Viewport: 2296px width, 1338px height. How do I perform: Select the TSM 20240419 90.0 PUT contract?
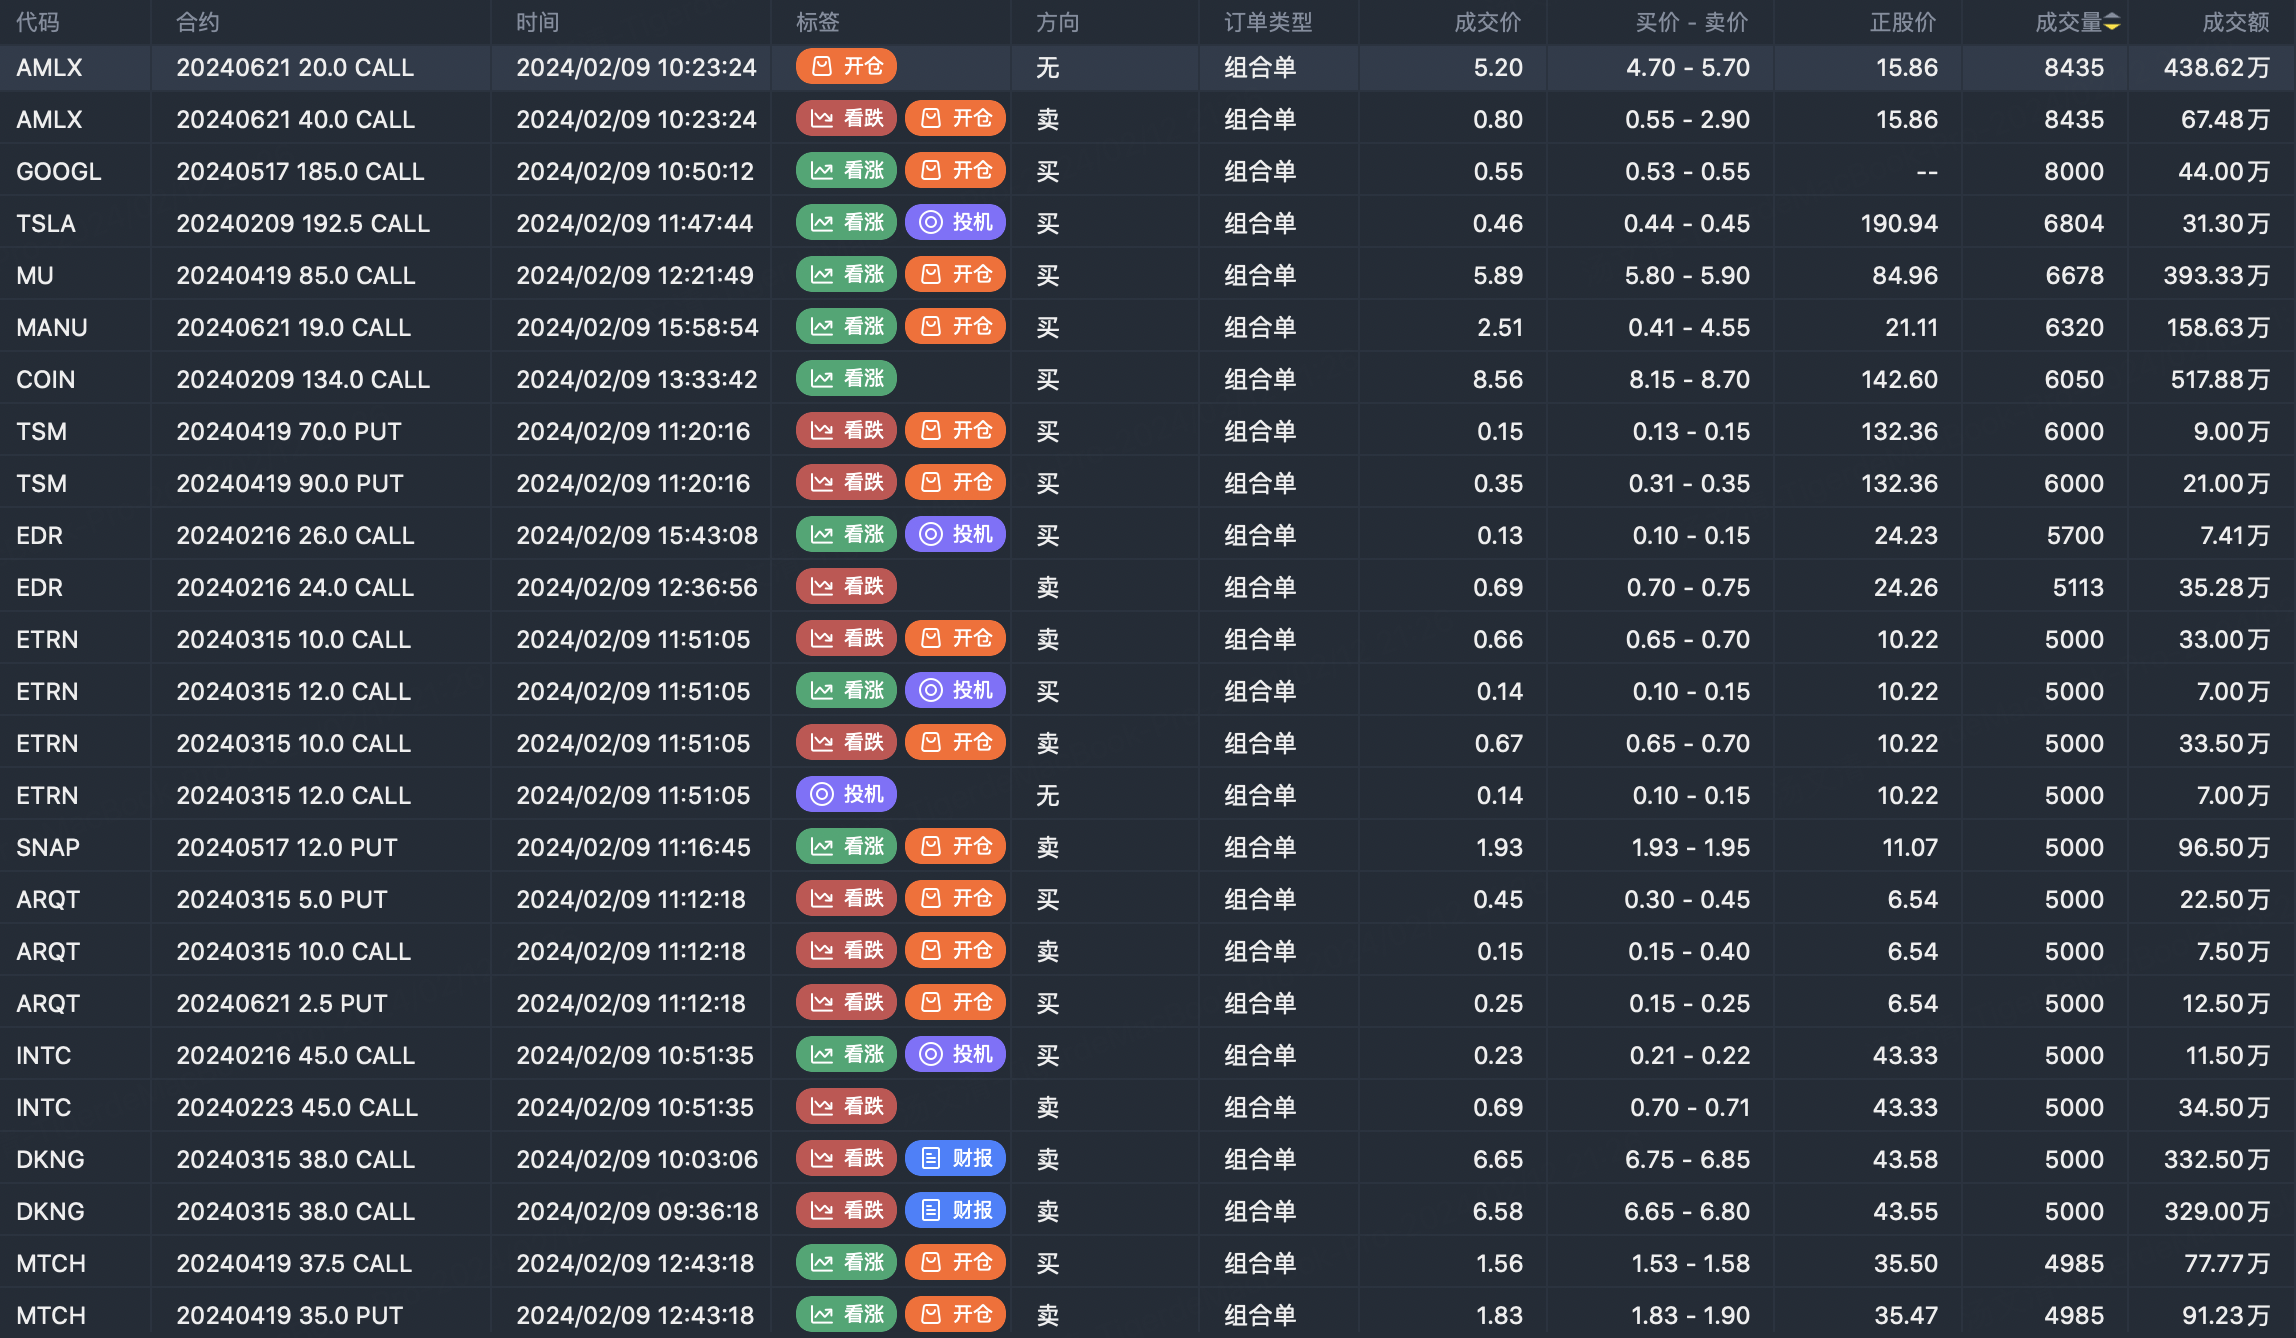coord(290,483)
